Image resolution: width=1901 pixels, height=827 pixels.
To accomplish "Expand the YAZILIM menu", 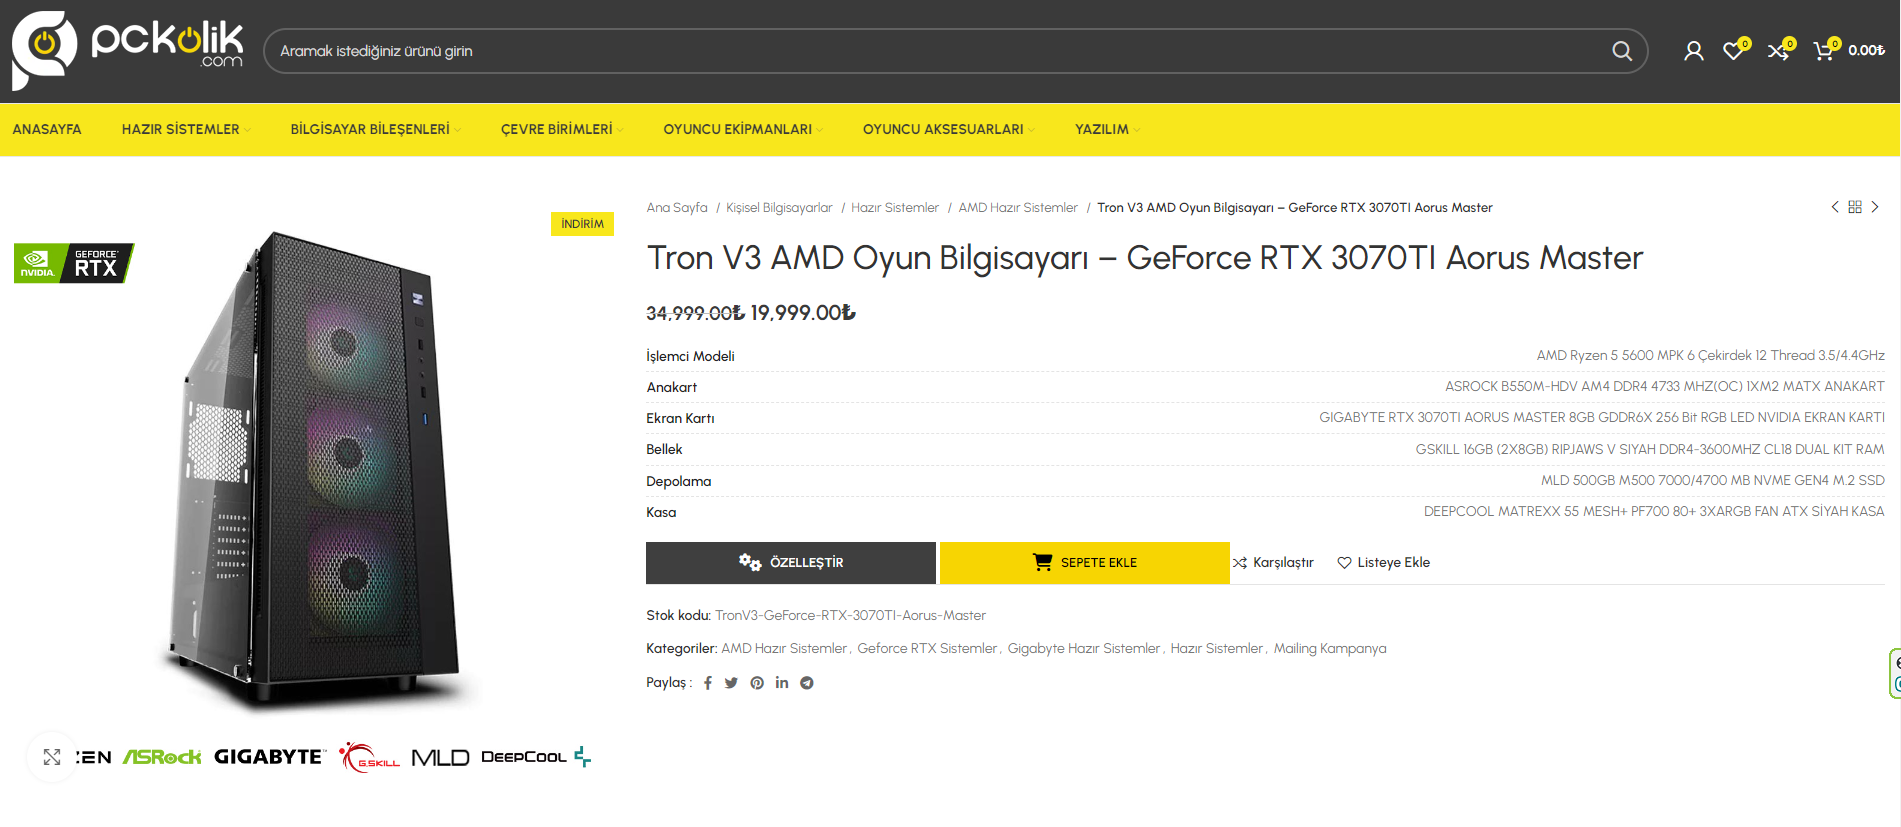I will tap(1107, 129).
